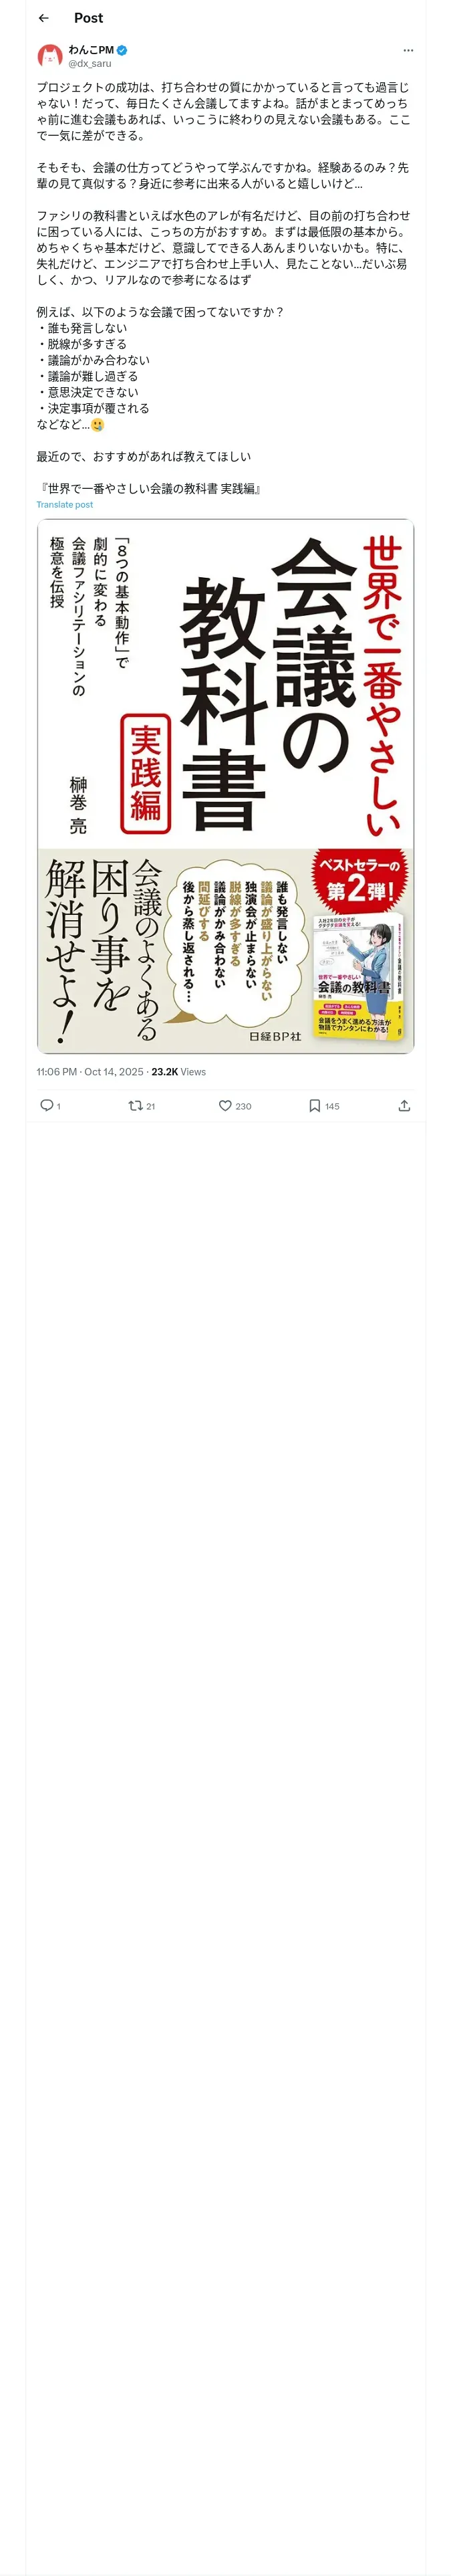Click the crying emoji after などなど
Screen dimensions: 451x2576
(x=98, y=424)
